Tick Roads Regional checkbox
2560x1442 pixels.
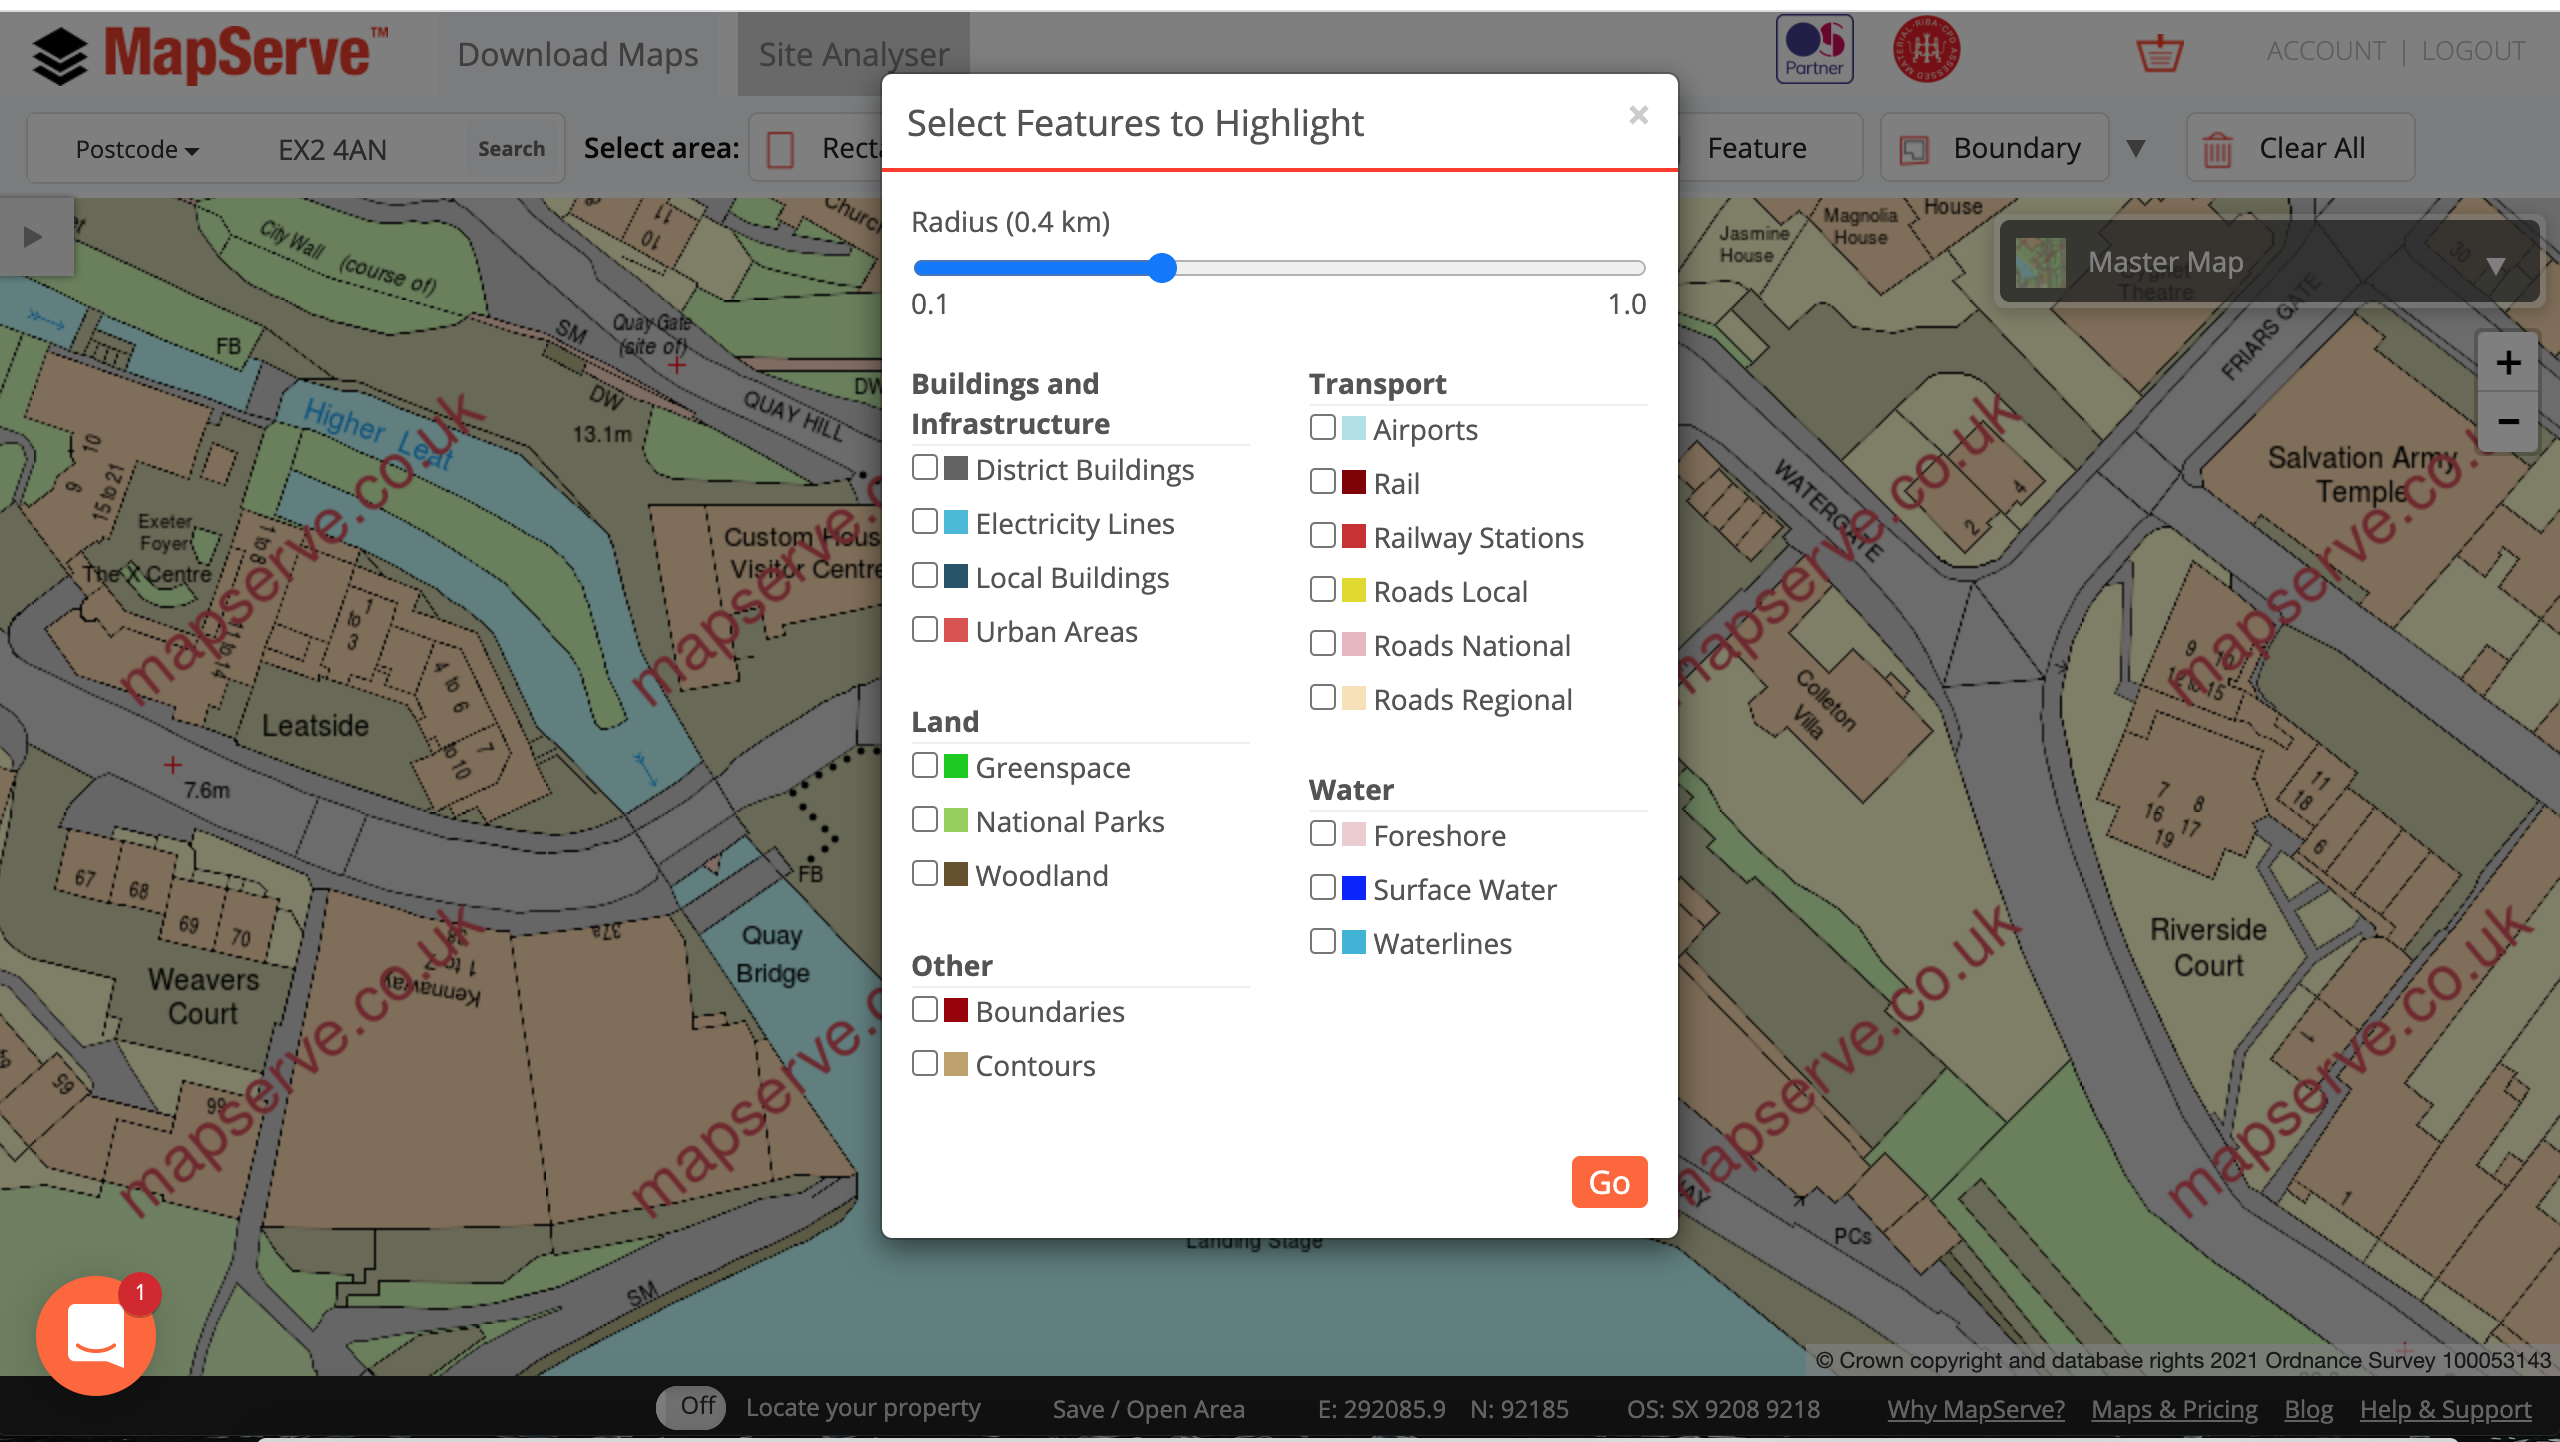pyautogui.click(x=1323, y=698)
